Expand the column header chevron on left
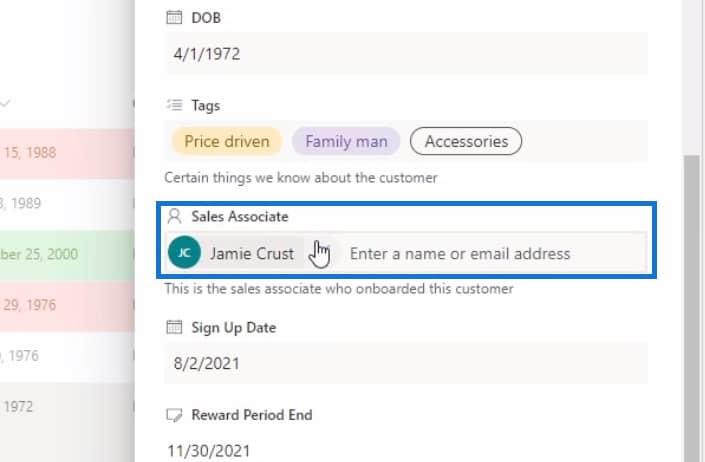This screenshot has height=462, width=705. [x=4, y=103]
